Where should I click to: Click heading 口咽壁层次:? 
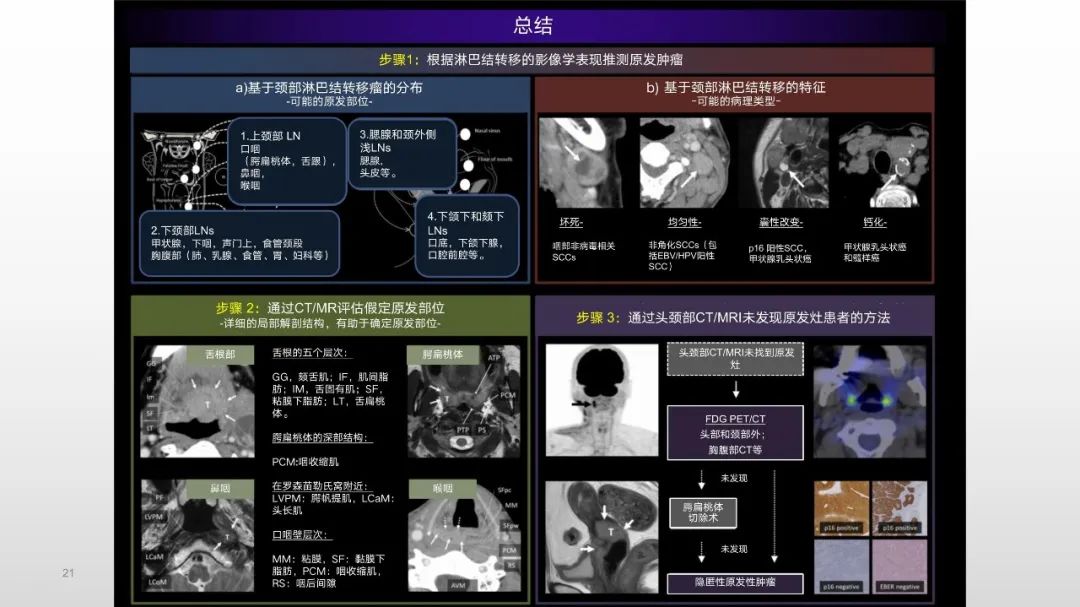pyautogui.click(x=301, y=535)
